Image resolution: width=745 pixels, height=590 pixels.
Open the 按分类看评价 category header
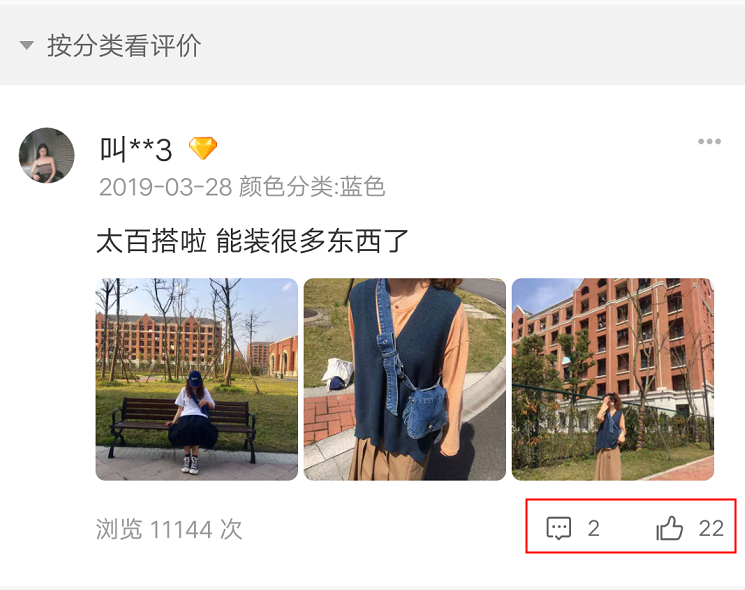pyautogui.click(x=124, y=46)
